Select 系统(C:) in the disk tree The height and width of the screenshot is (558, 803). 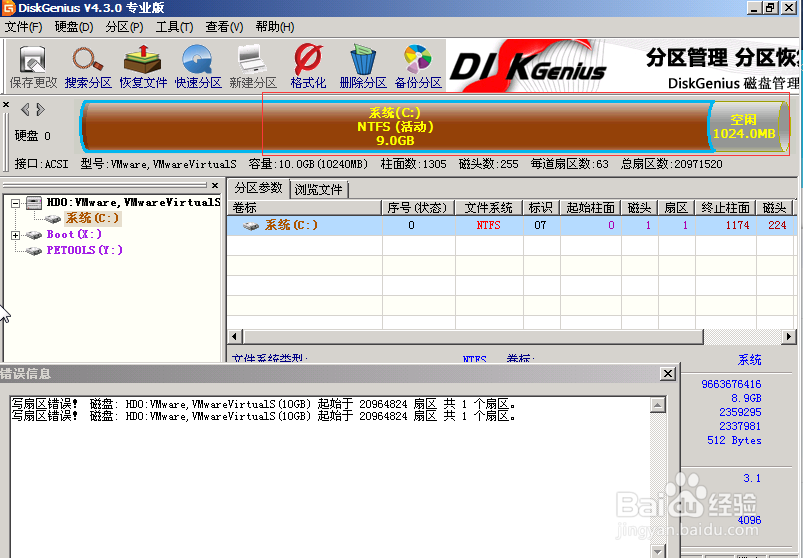[92, 219]
